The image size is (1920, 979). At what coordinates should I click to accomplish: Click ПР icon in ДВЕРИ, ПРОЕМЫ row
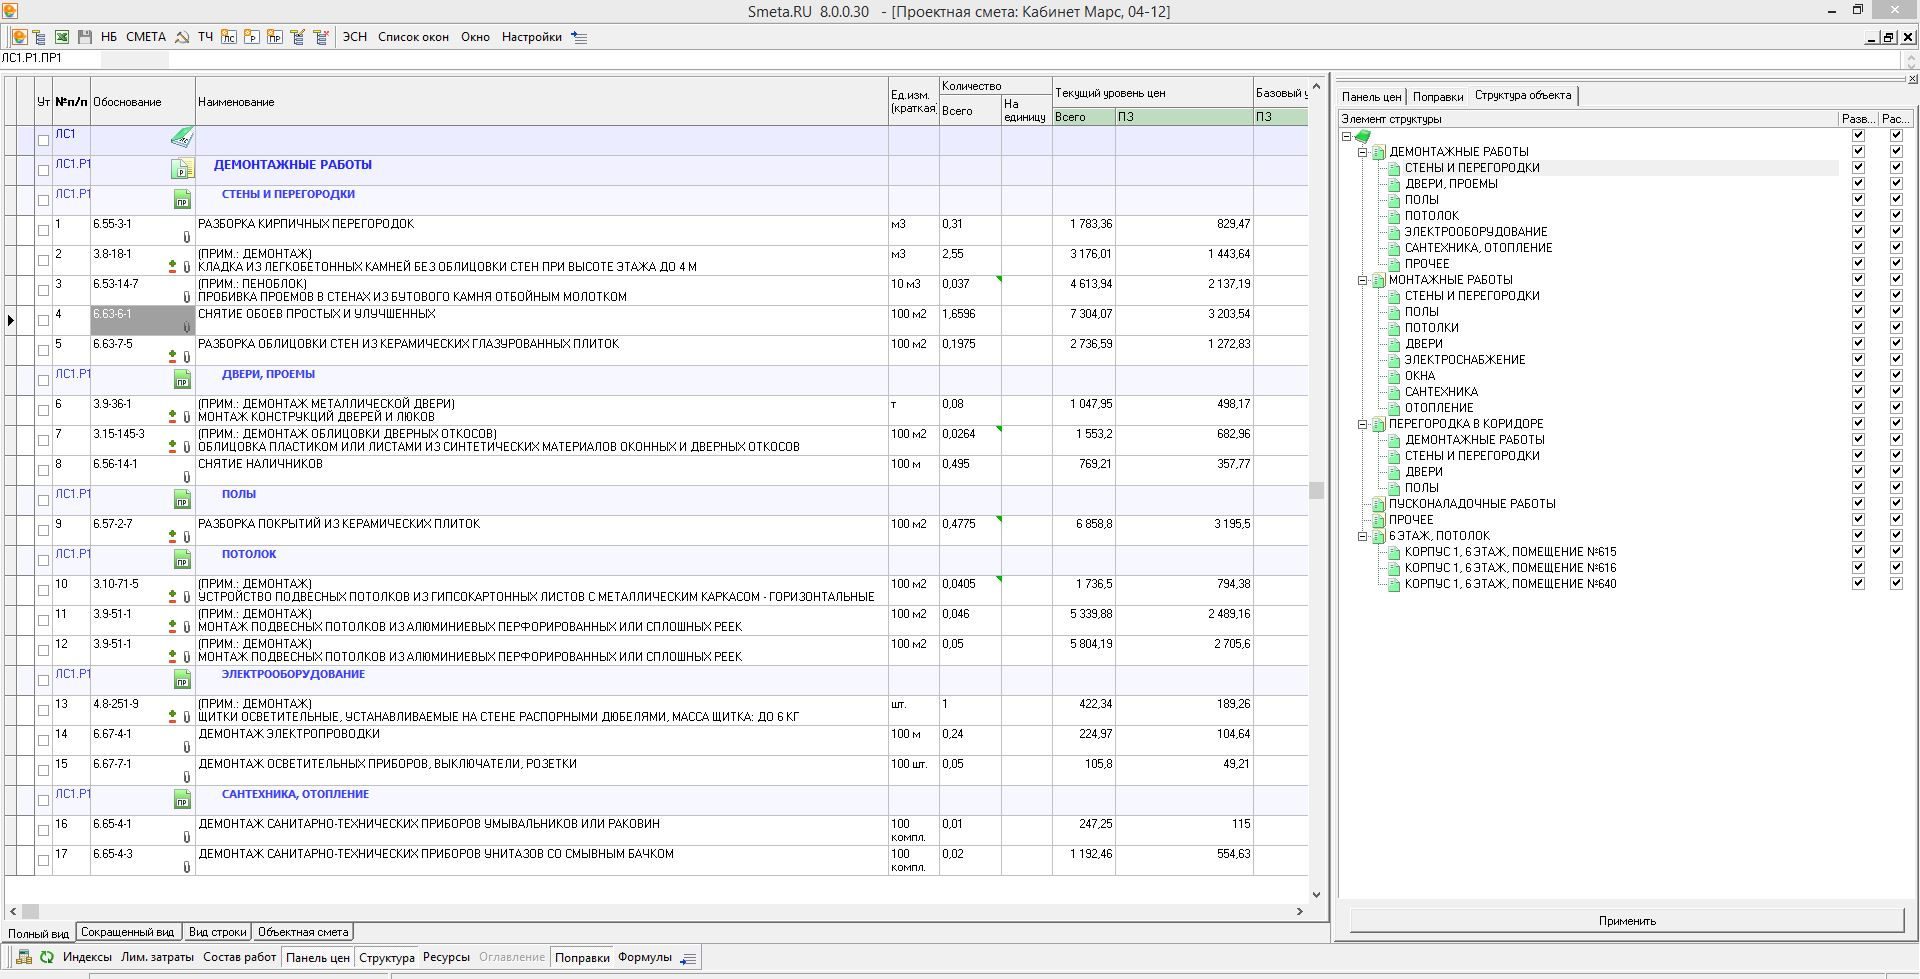point(182,379)
